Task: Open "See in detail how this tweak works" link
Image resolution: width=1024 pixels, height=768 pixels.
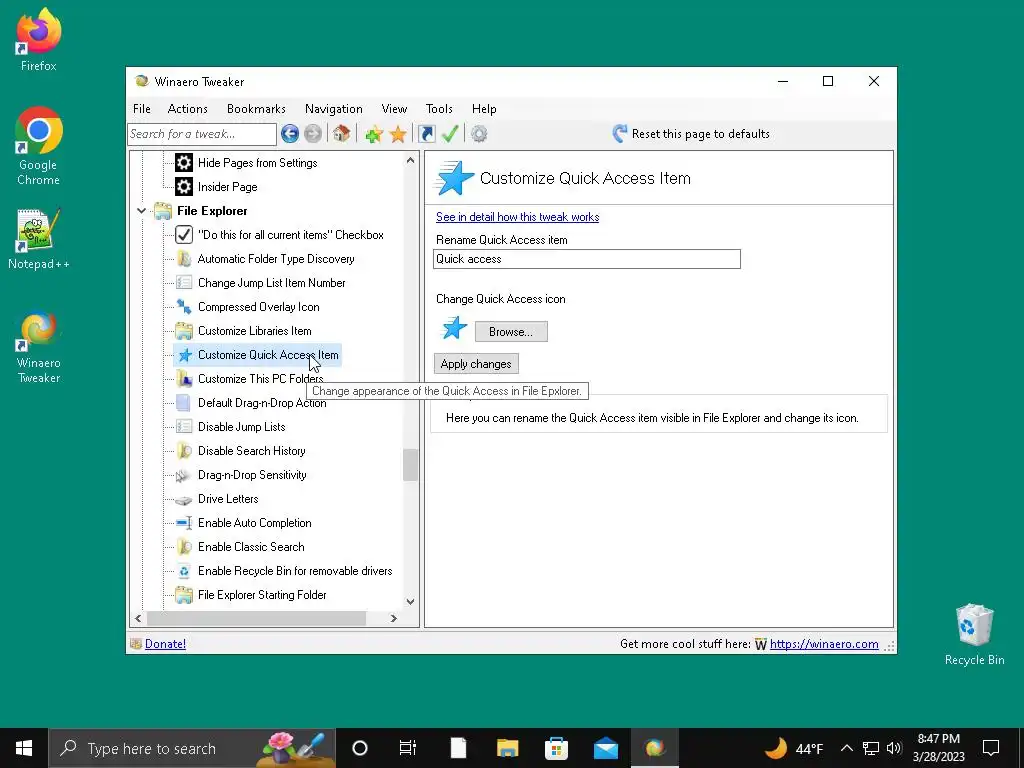Action: [517, 217]
